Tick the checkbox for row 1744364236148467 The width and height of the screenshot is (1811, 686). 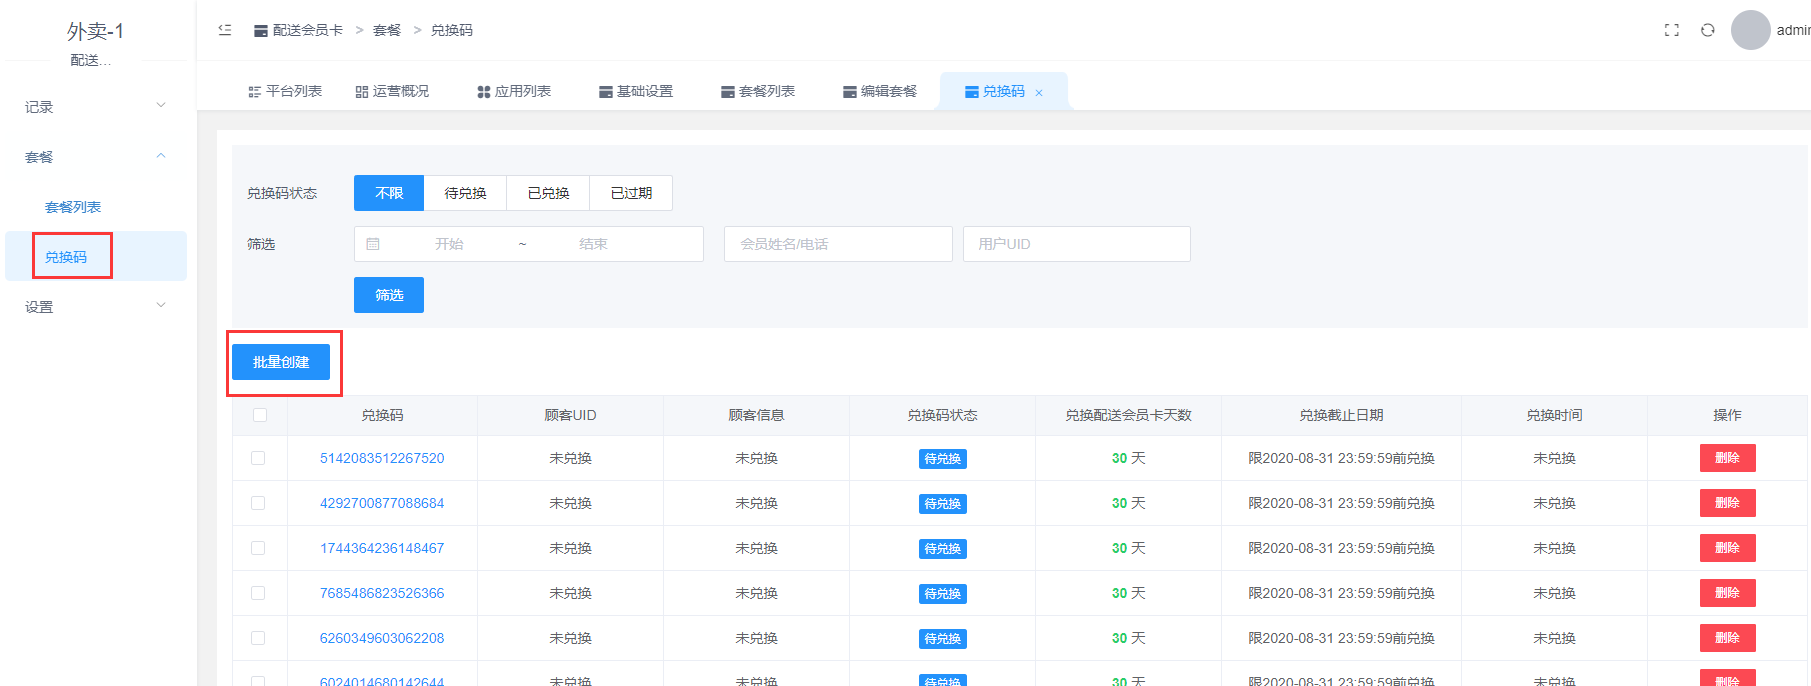point(258,548)
